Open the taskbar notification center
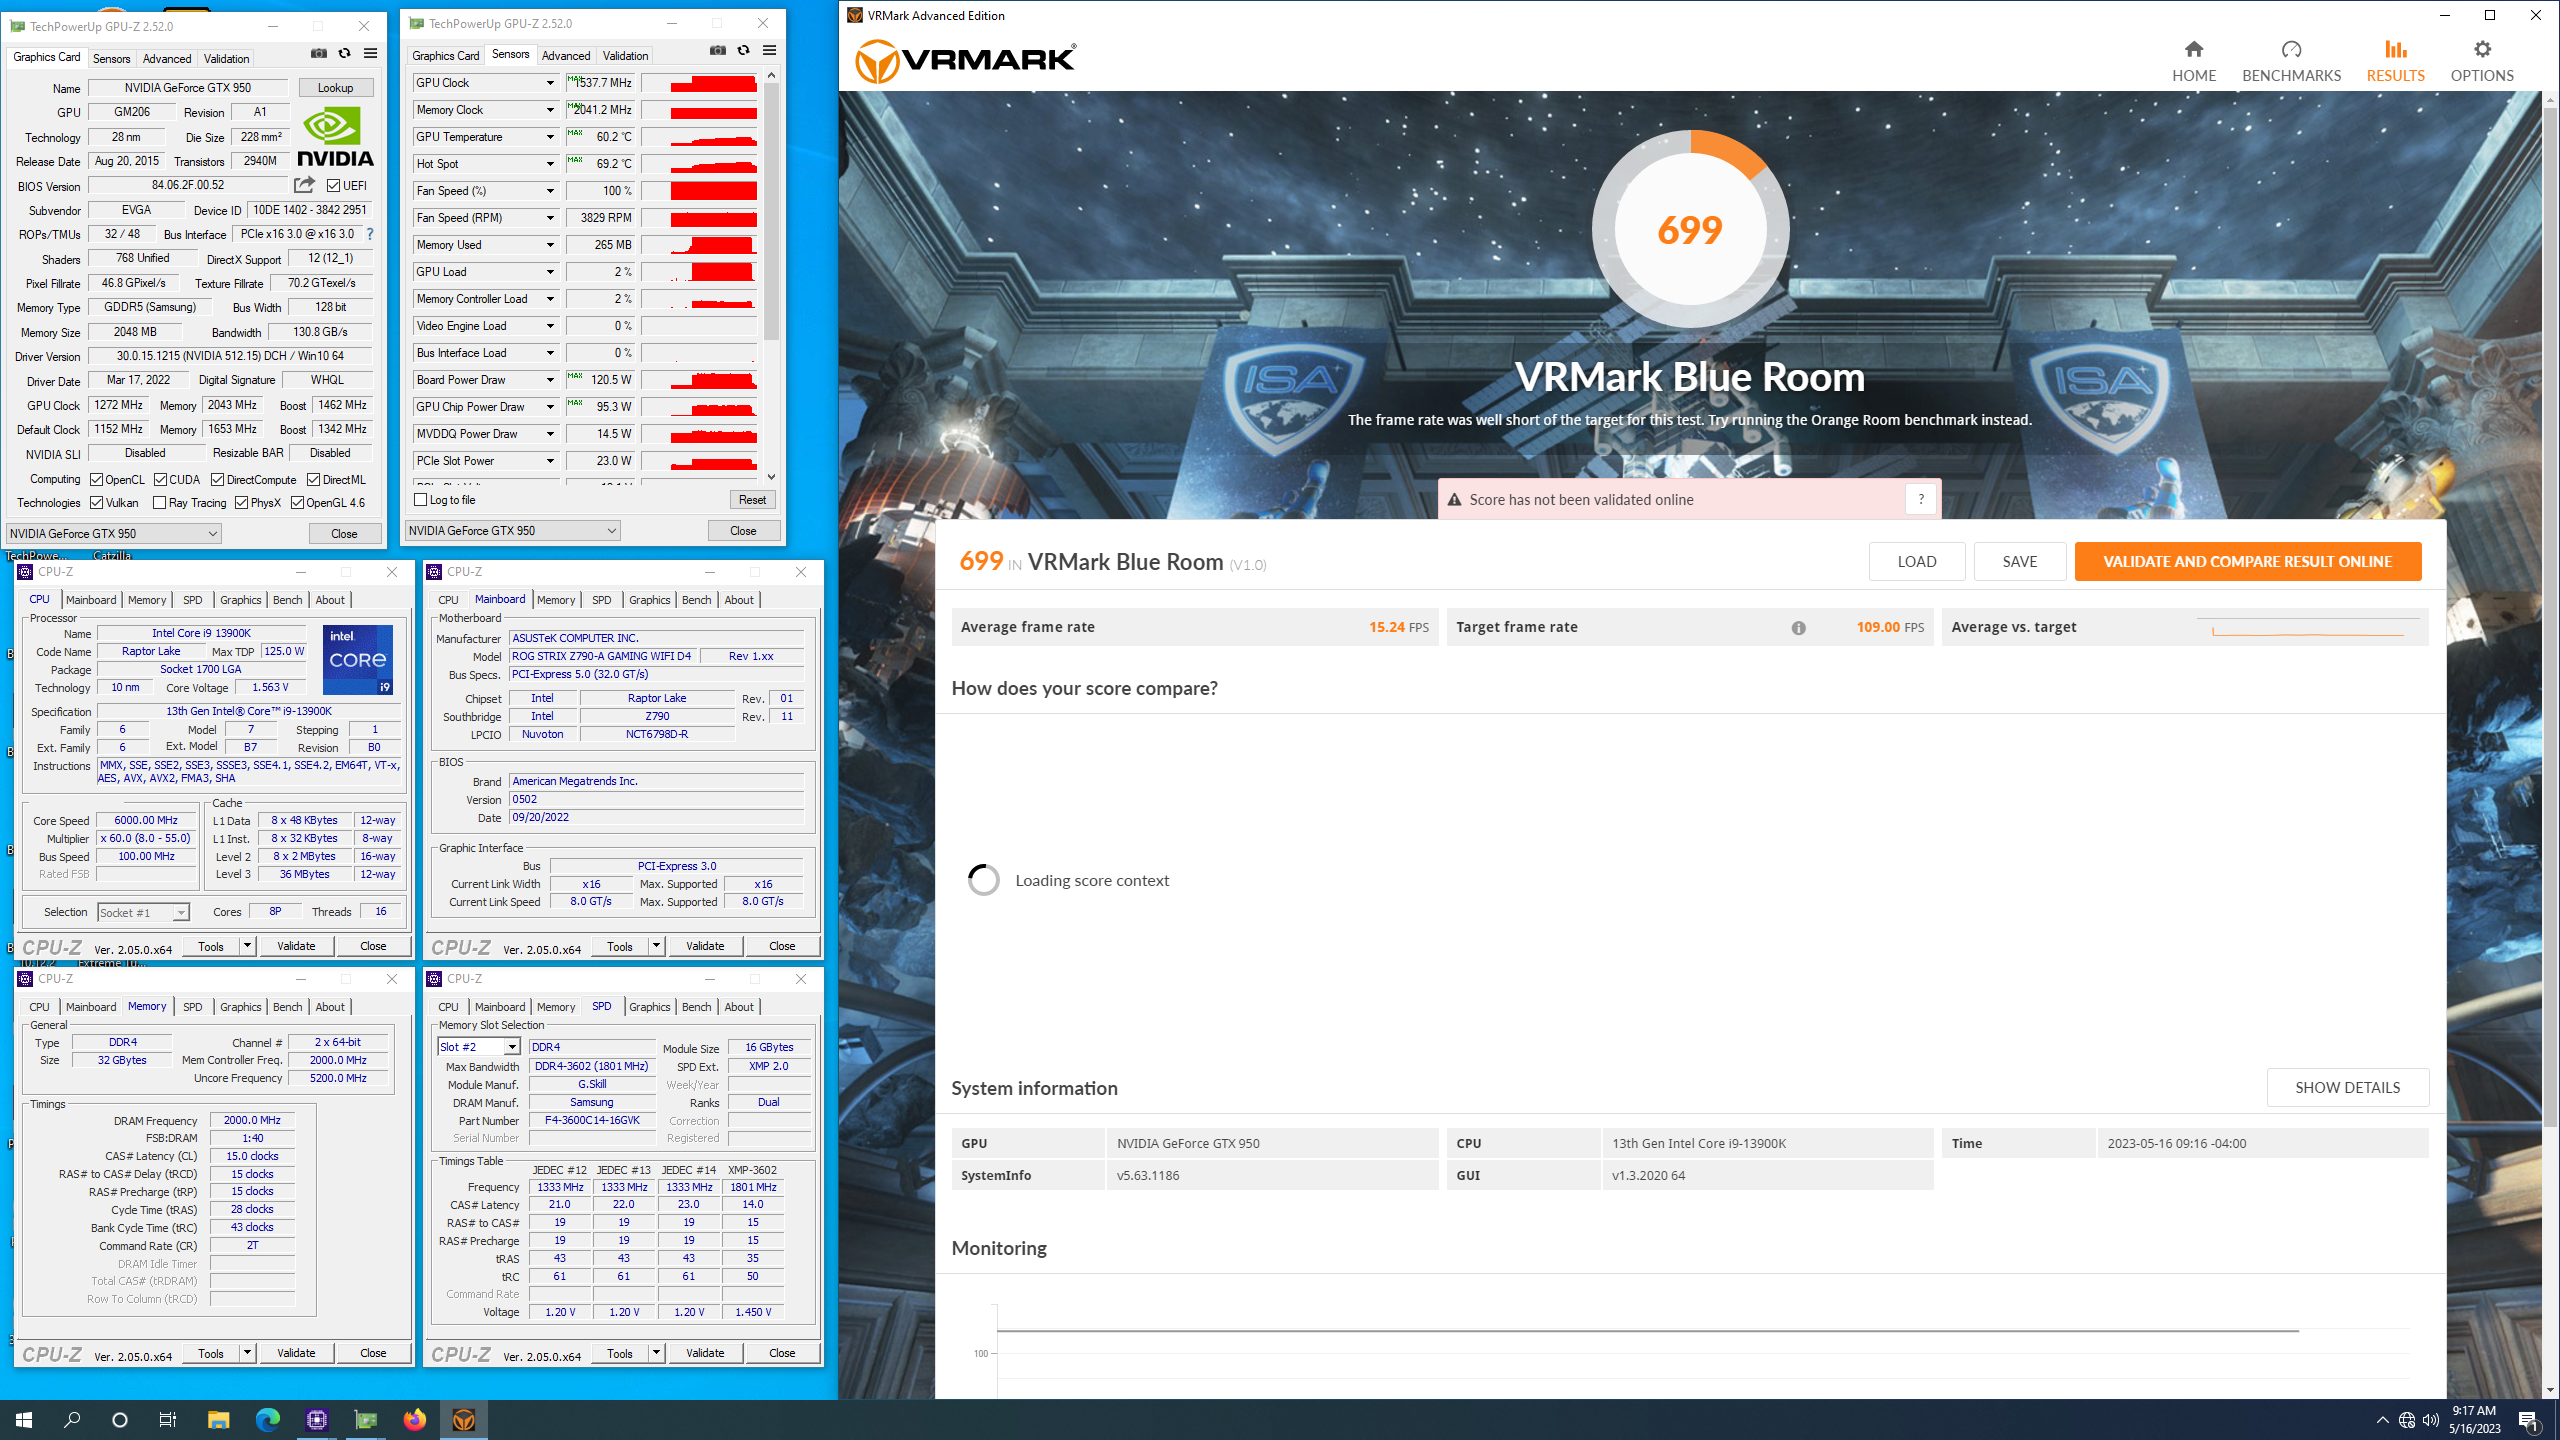 coord(2529,1419)
